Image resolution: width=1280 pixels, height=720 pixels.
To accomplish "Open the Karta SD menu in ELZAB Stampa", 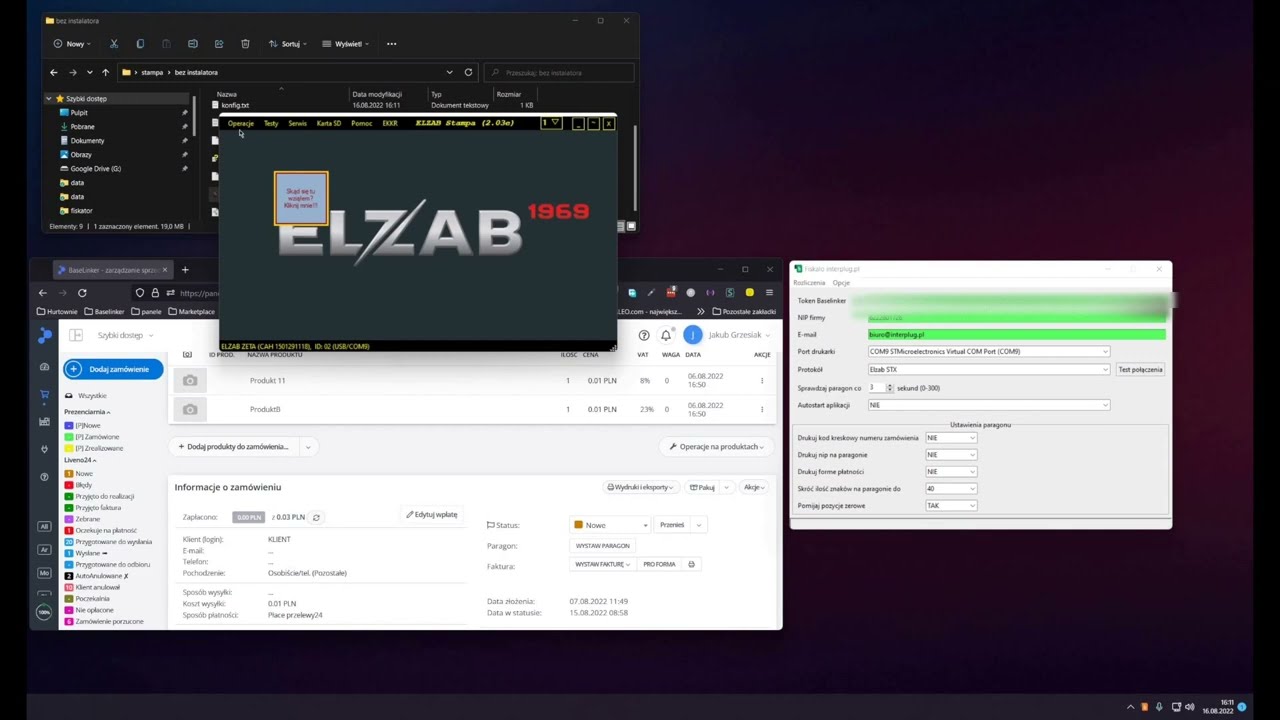I will [329, 123].
